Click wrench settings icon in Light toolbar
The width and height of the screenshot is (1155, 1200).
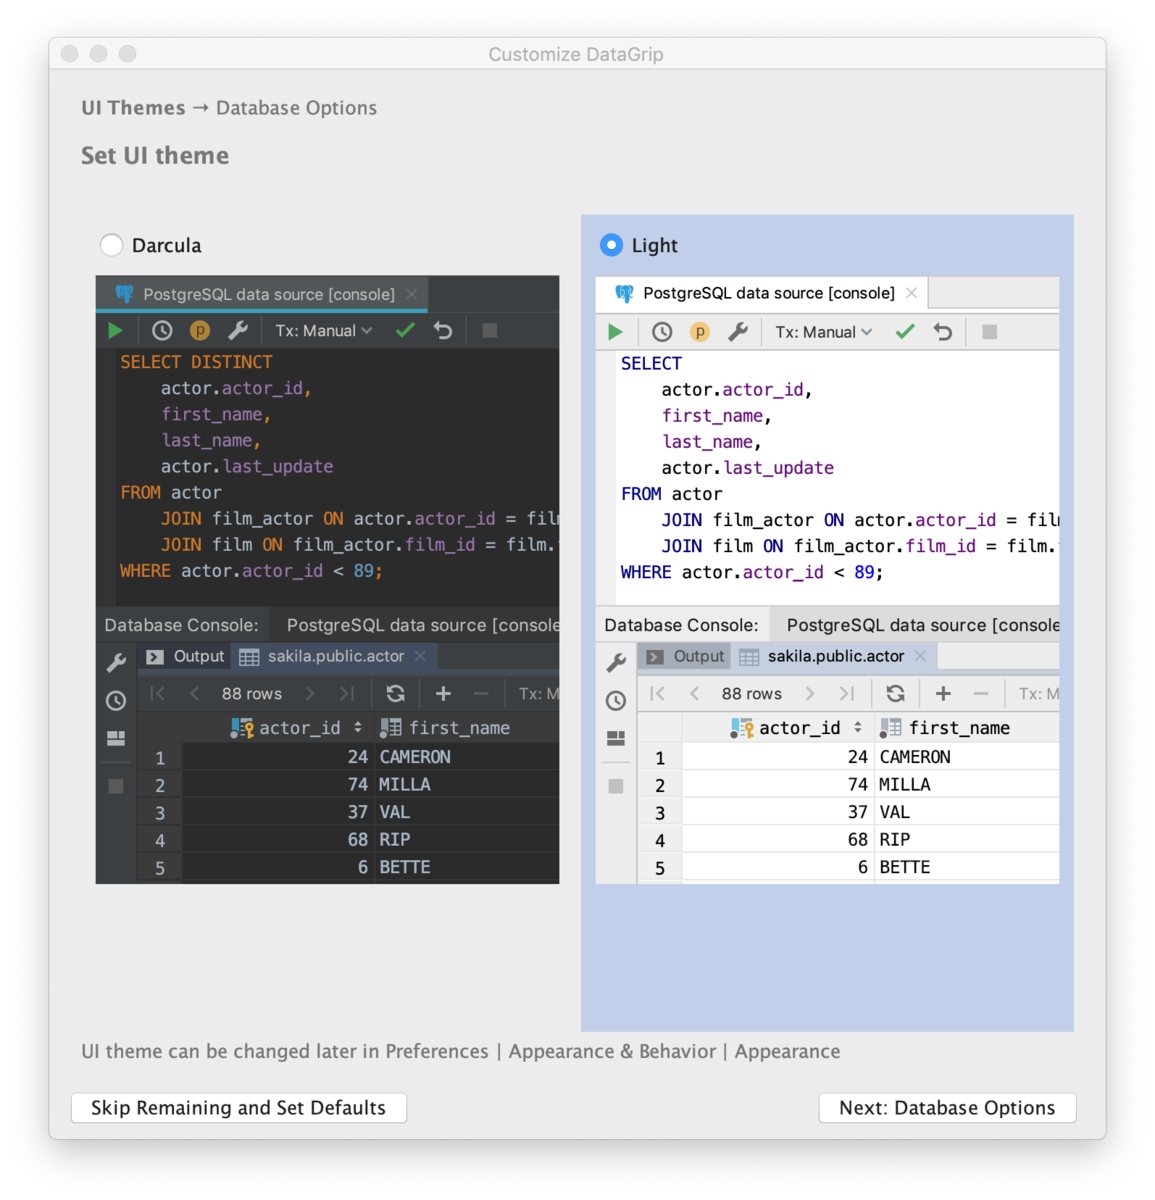[738, 332]
